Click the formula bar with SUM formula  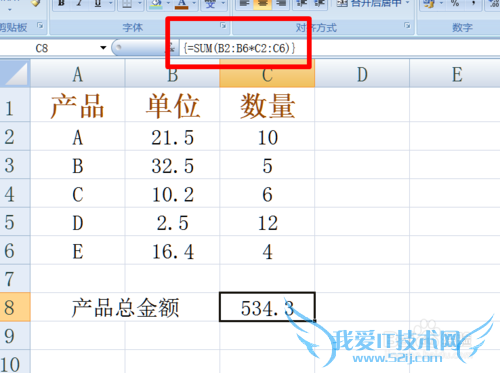point(340,48)
